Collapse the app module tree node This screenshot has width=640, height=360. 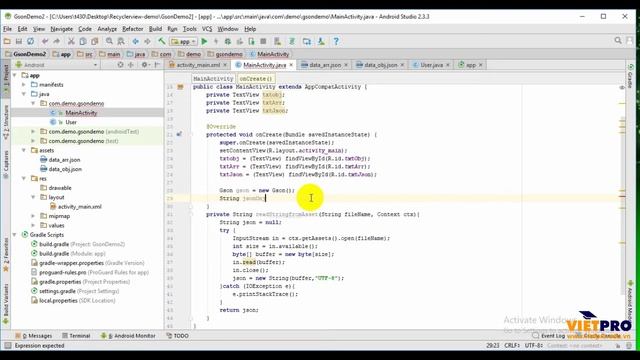(15, 76)
